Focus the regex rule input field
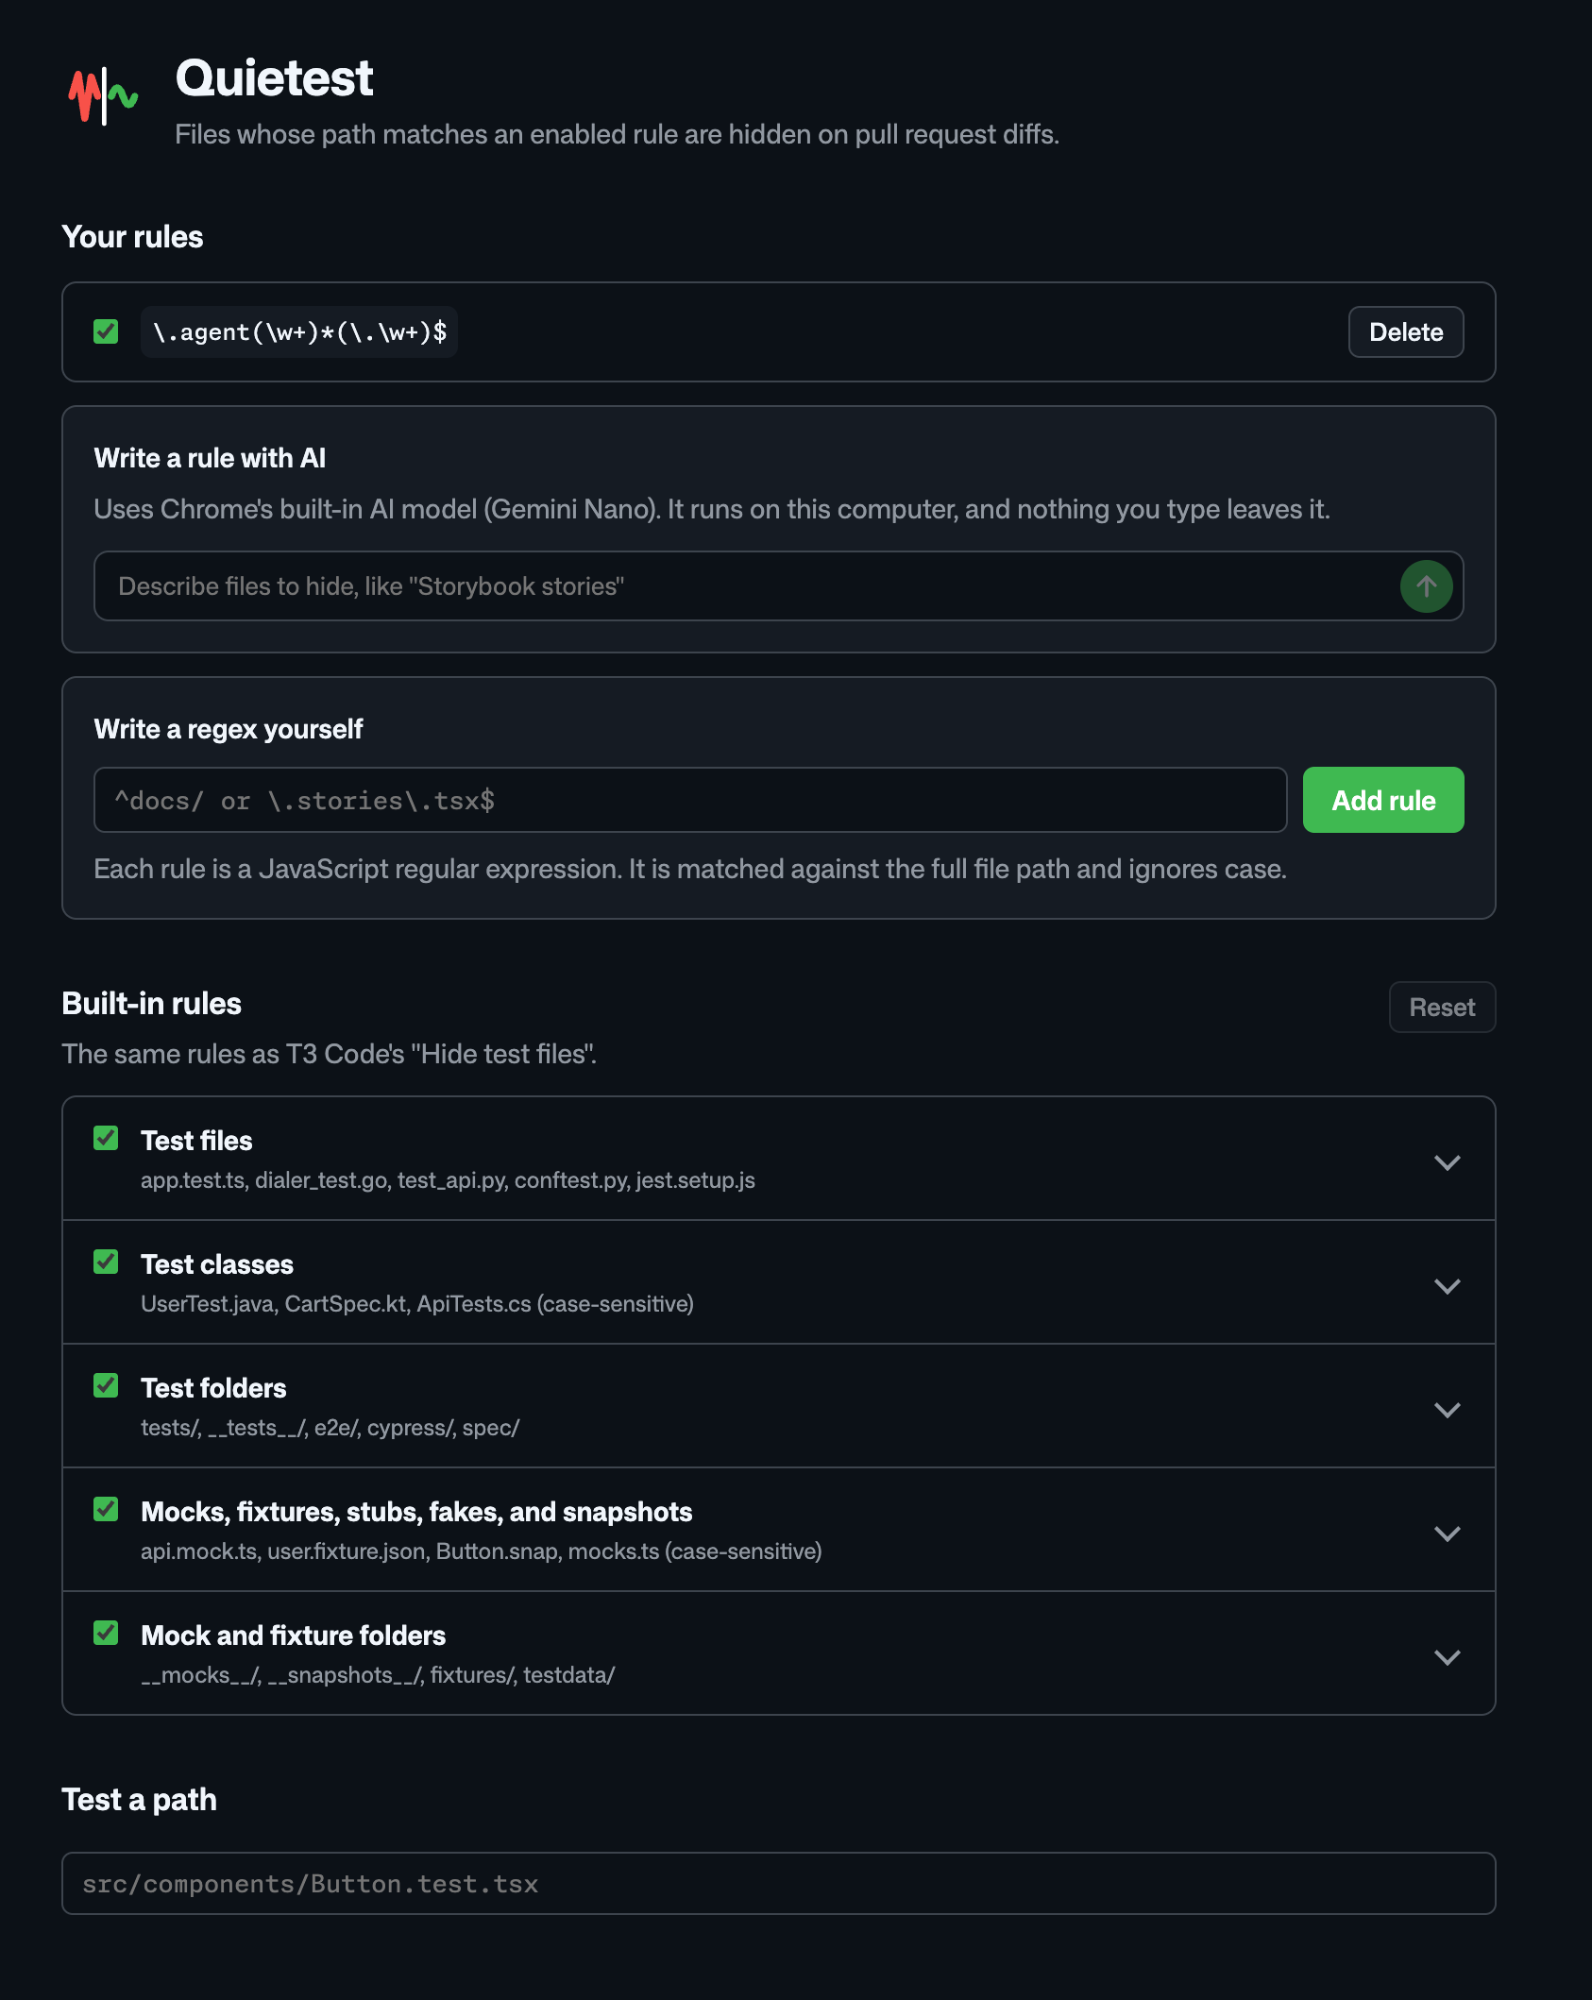Viewport: 1592px width, 2000px height. coord(690,800)
